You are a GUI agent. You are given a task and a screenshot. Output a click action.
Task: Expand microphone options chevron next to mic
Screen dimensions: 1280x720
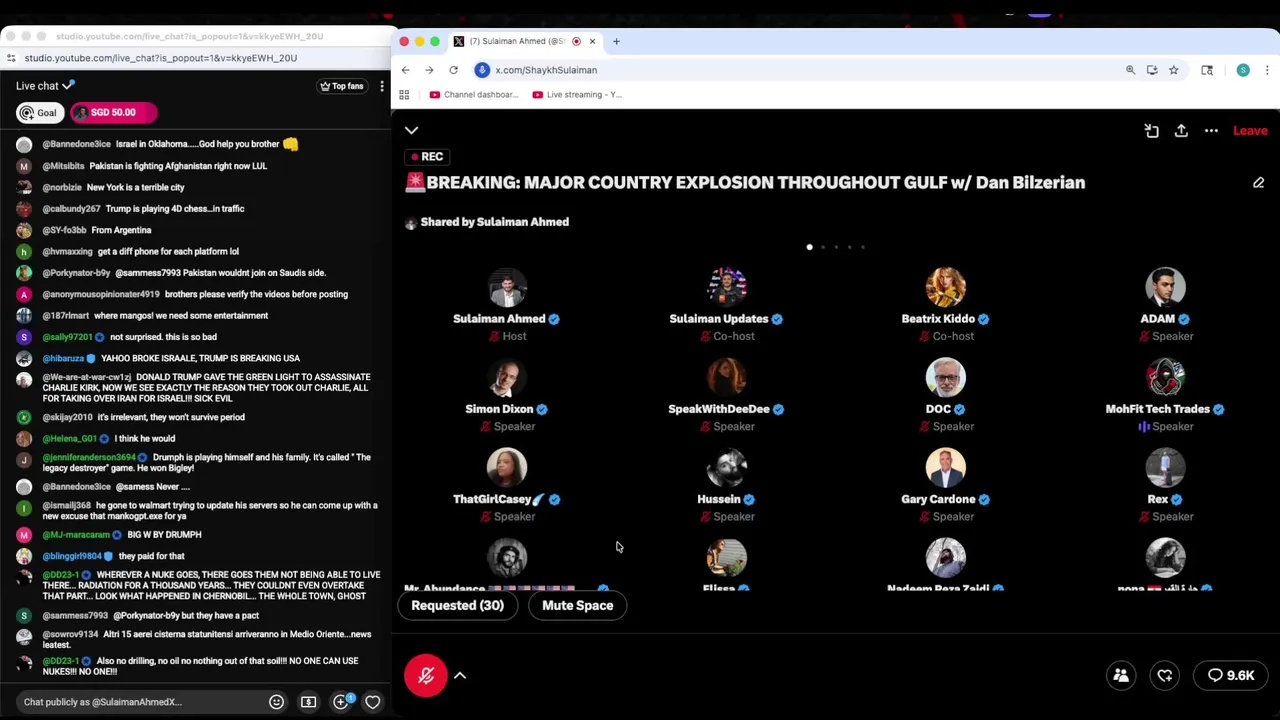point(460,676)
